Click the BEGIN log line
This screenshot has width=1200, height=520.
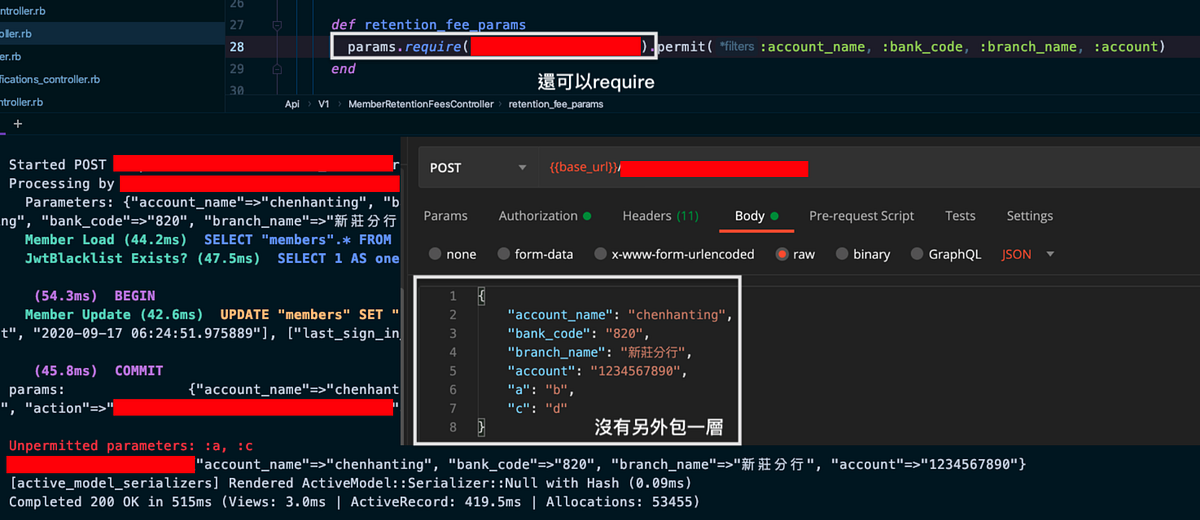[135, 296]
